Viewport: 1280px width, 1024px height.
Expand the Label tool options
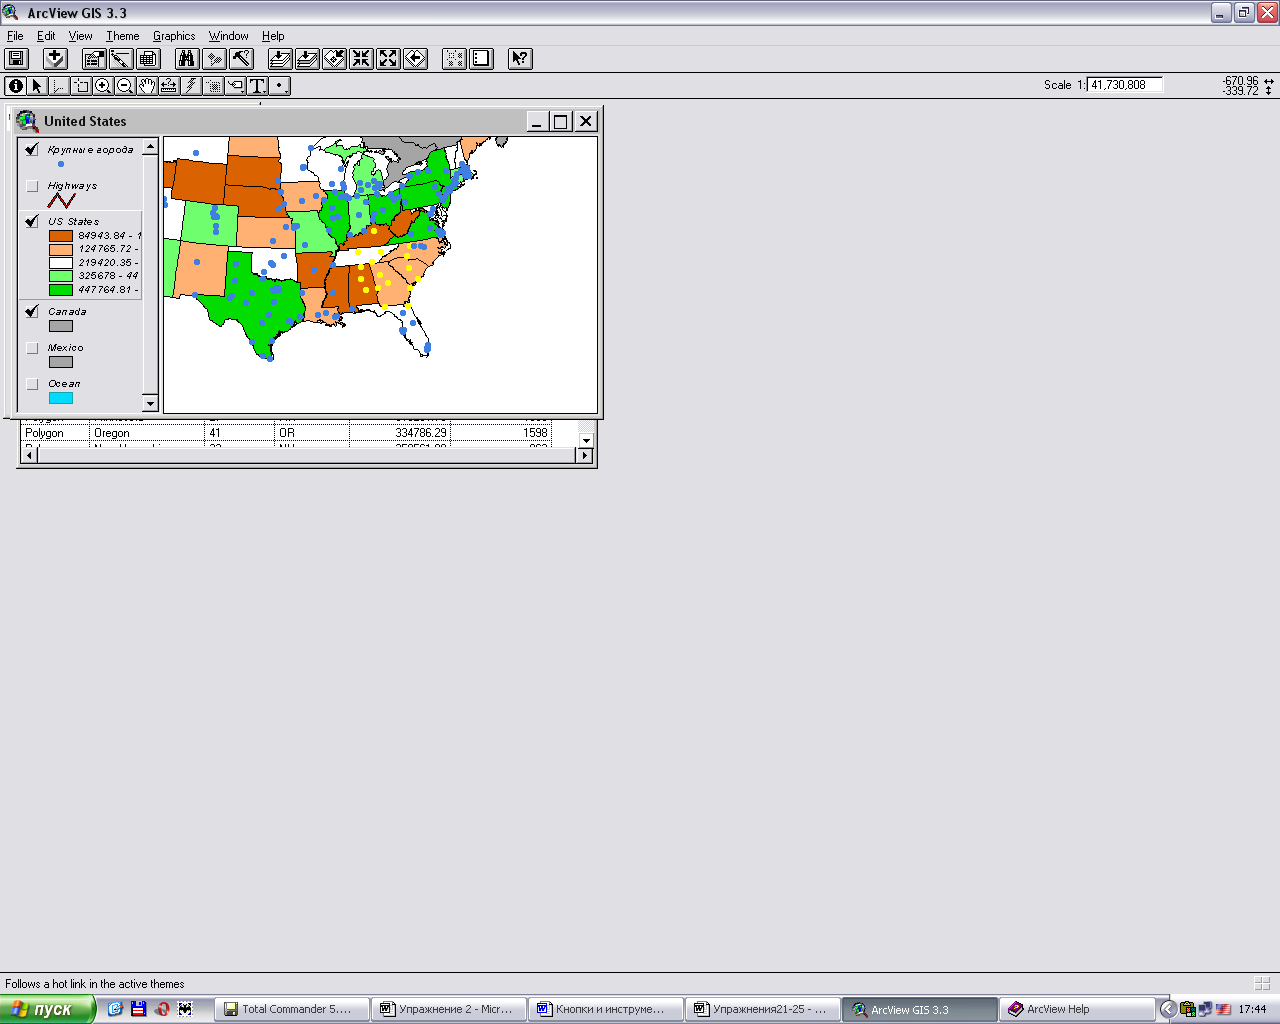click(235, 86)
